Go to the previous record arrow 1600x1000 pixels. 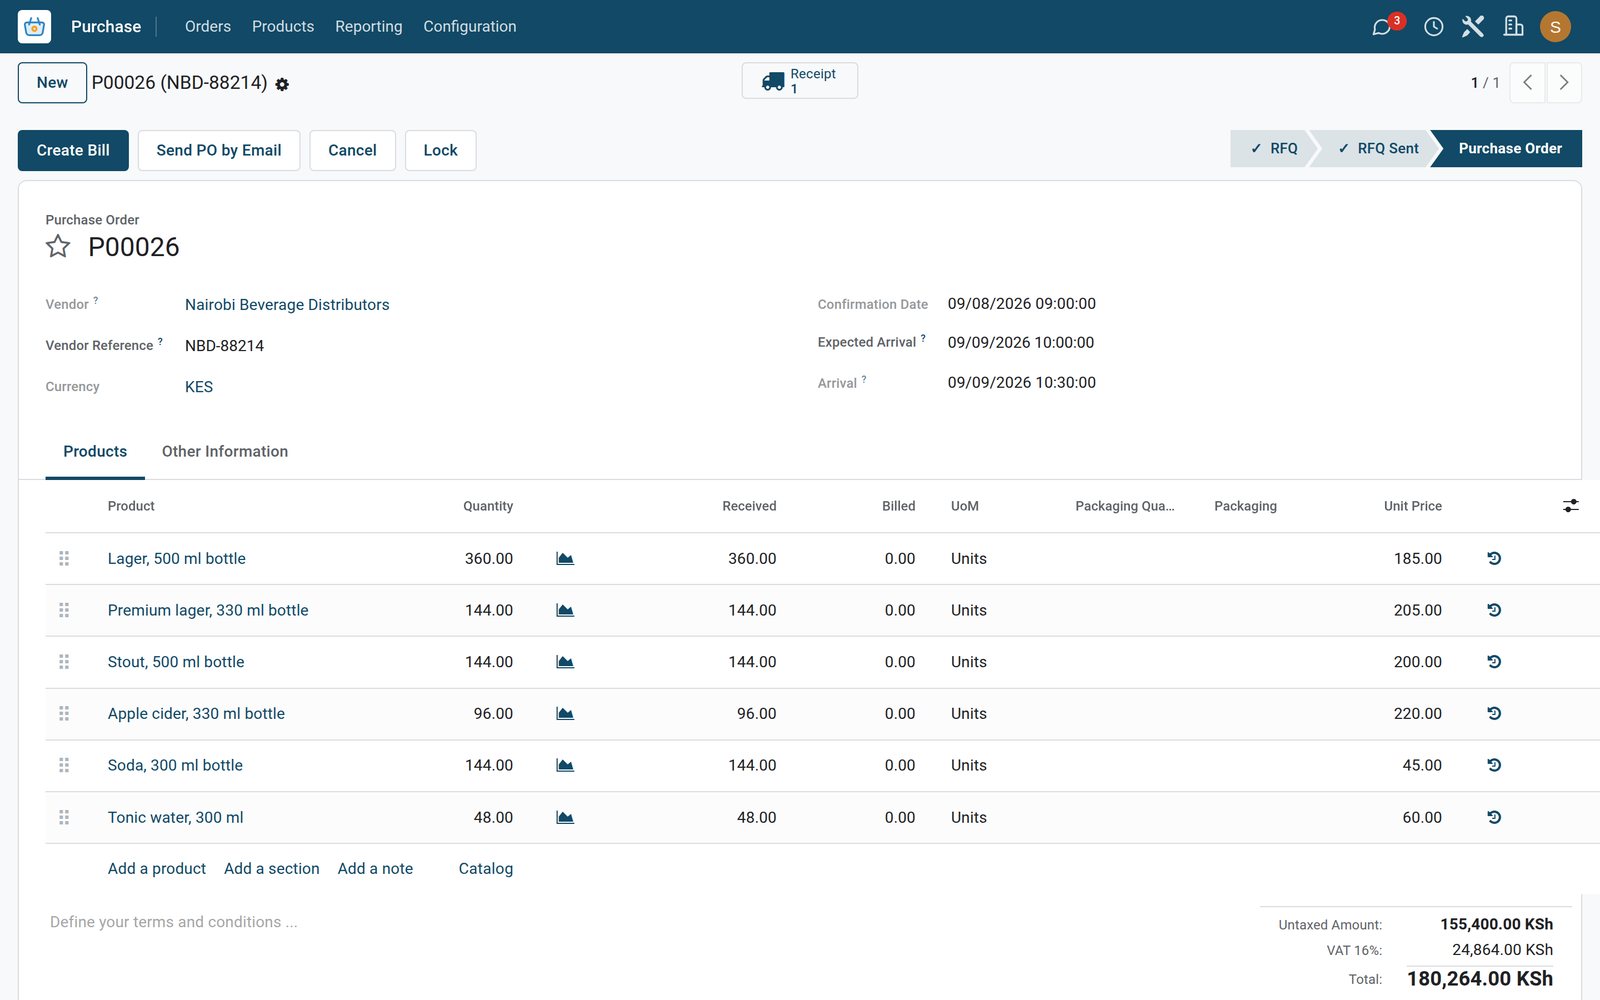1527,83
